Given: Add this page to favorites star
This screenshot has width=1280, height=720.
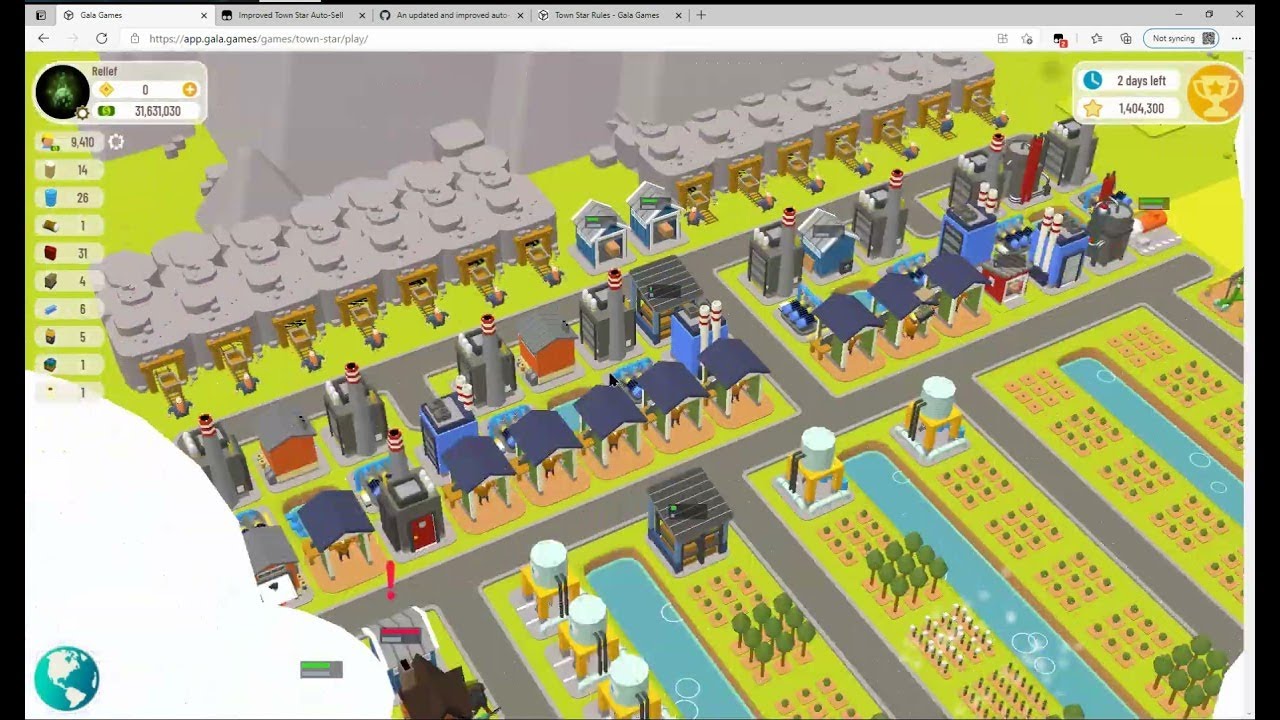Looking at the screenshot, I should pyautogui.click(x=1027, y=39).
